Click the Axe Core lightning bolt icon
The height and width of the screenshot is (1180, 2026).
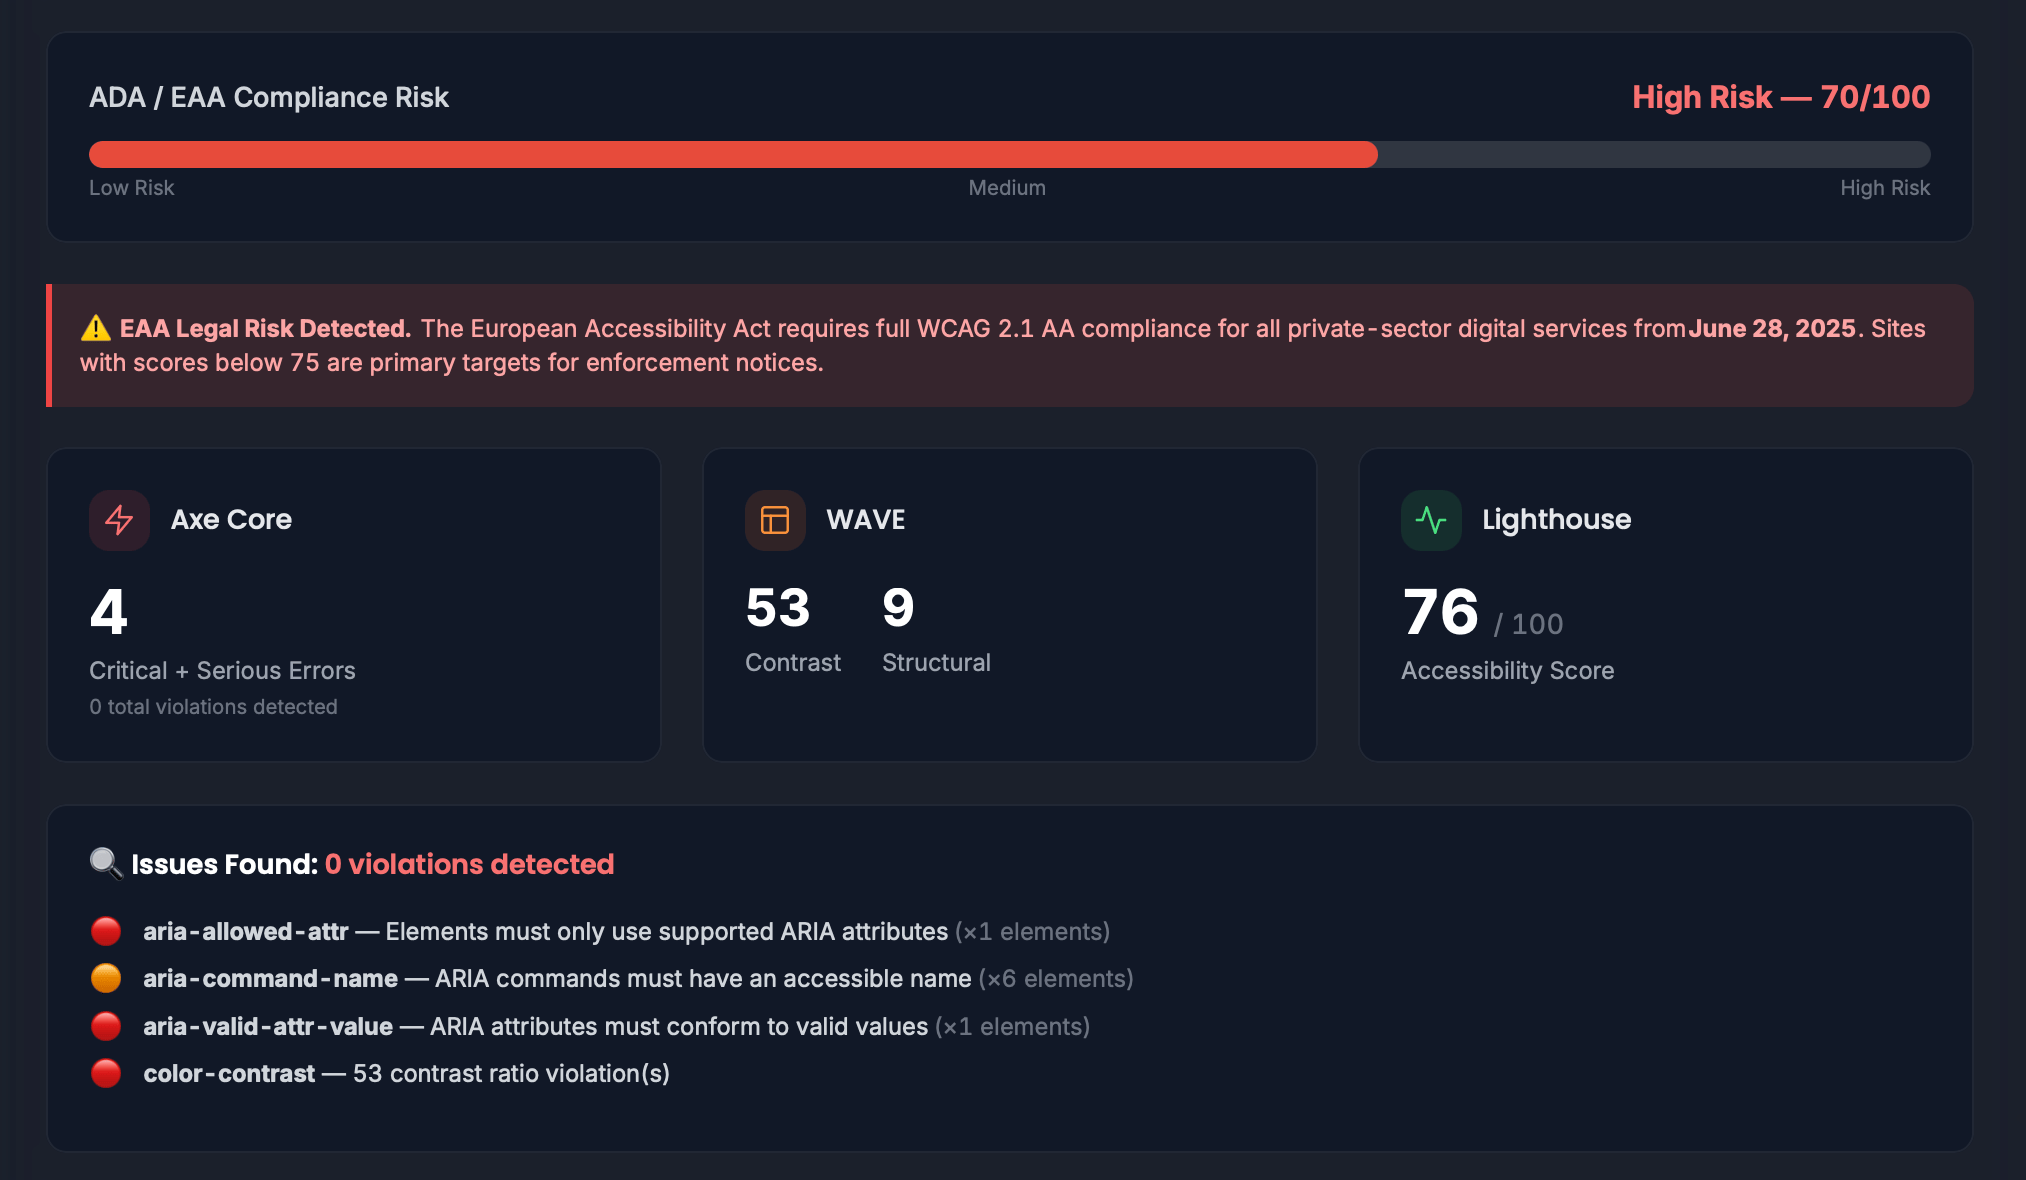tap(119, 520)
